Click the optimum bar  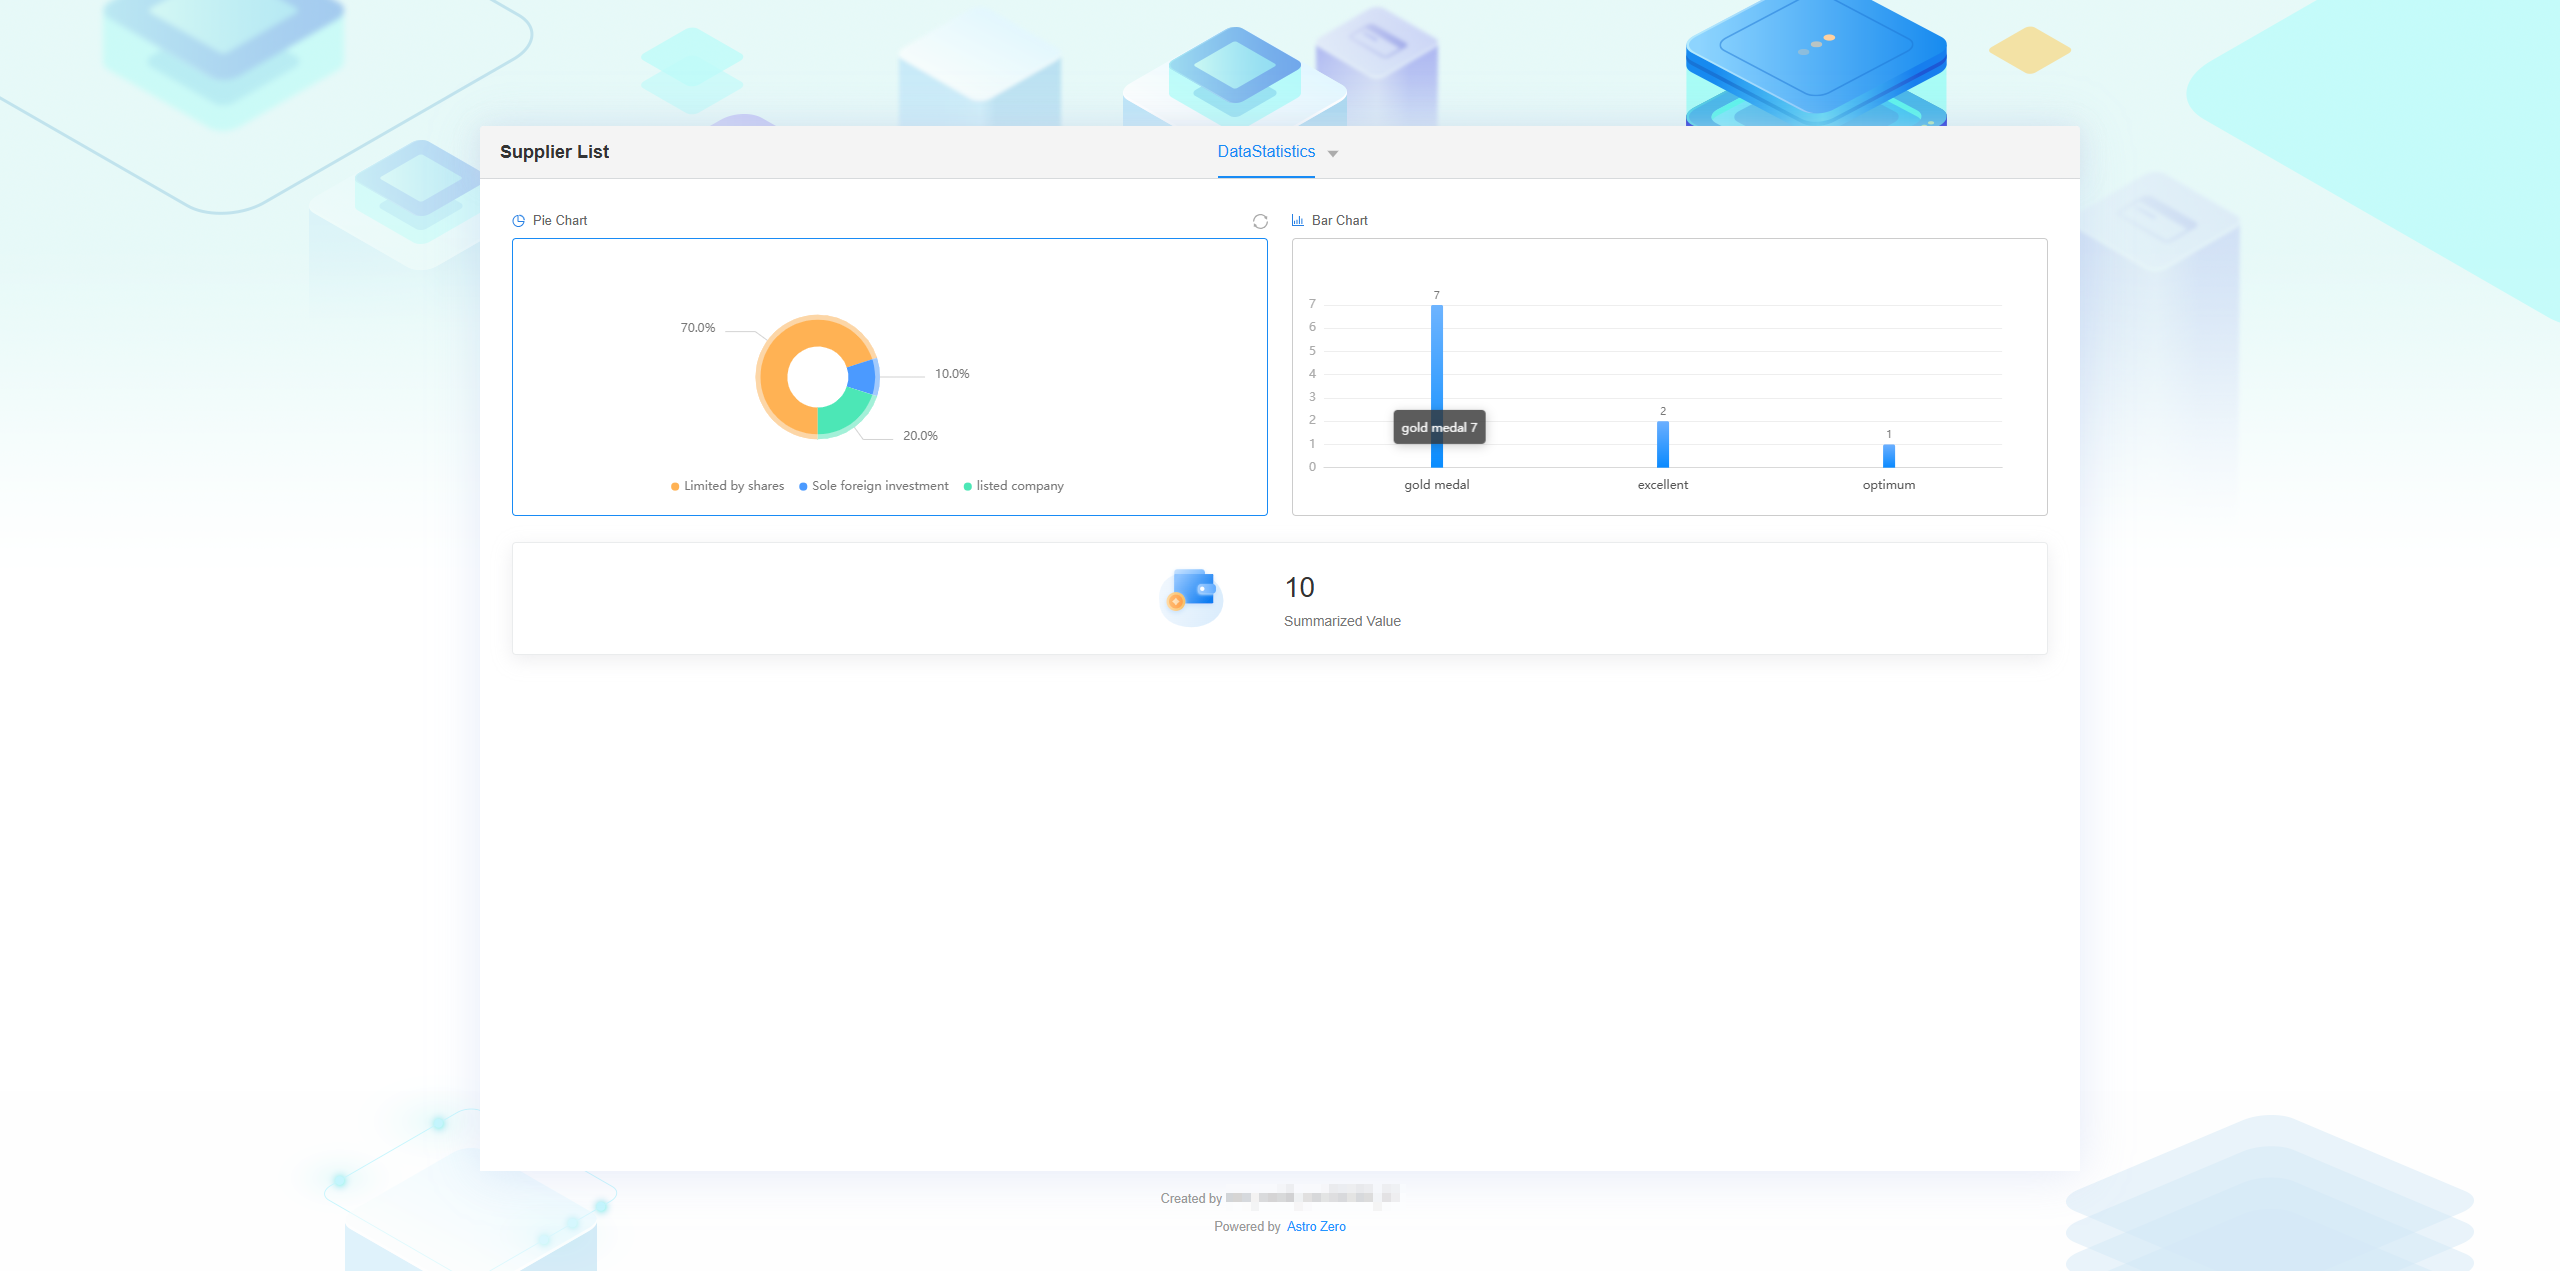[x=1889, y=456]
